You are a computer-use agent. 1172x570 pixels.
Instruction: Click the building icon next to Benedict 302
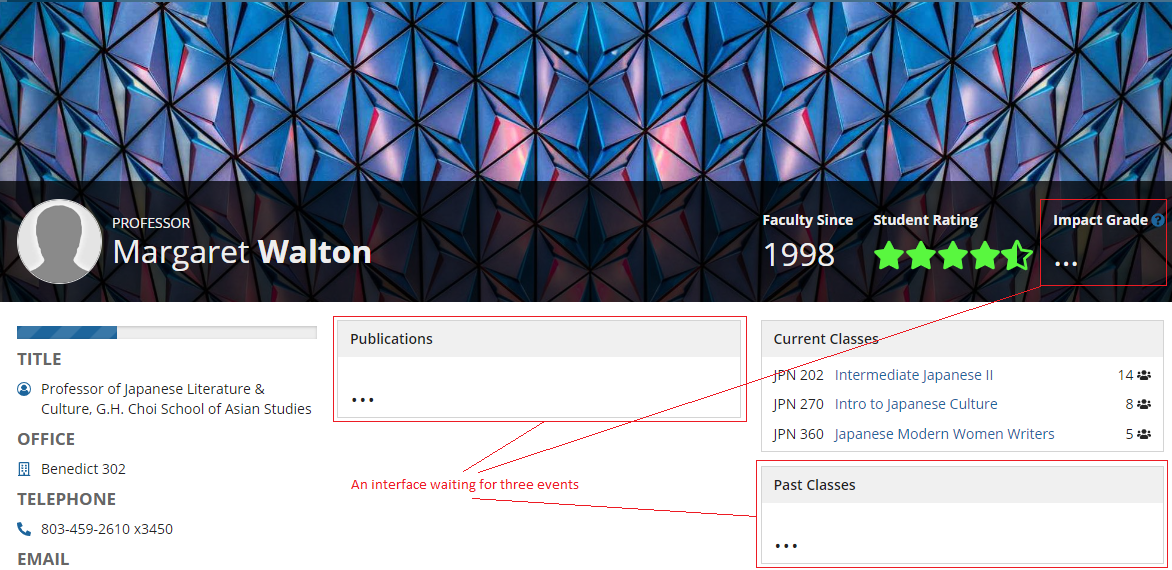pos(25,469)
